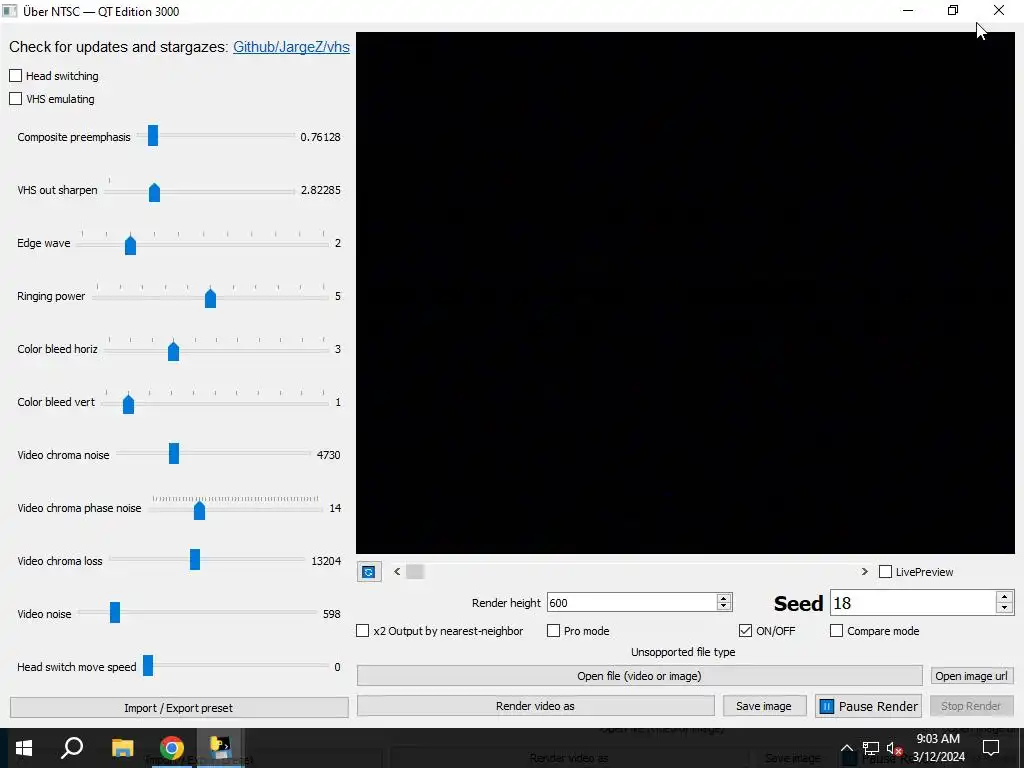Click Open file (video or image) button
Screen dimensions: 1024x768
click(x=639, y=676)
